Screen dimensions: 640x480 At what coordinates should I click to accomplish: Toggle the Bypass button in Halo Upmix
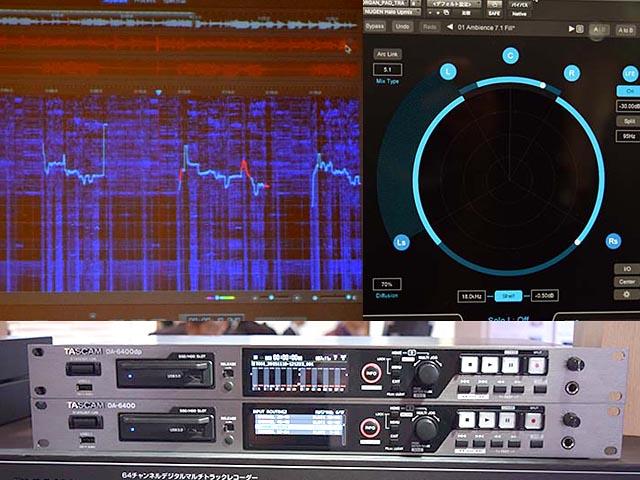coord(375,27)
